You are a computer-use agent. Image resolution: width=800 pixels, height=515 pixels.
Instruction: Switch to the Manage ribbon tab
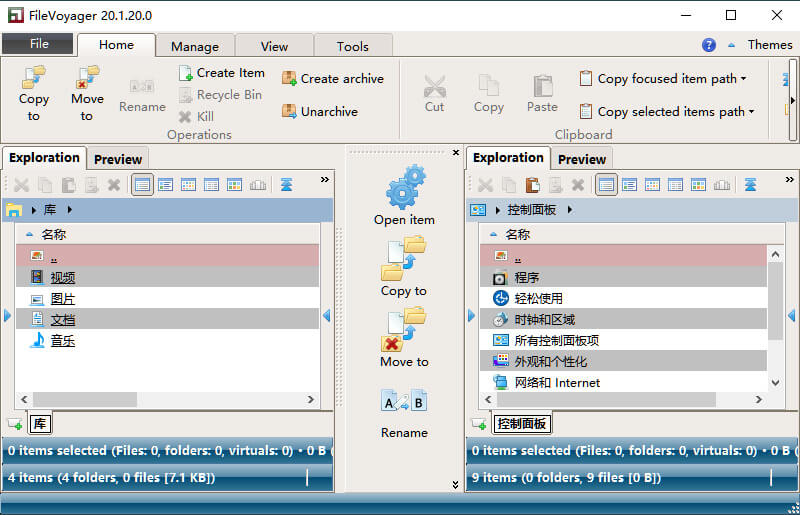195,46
